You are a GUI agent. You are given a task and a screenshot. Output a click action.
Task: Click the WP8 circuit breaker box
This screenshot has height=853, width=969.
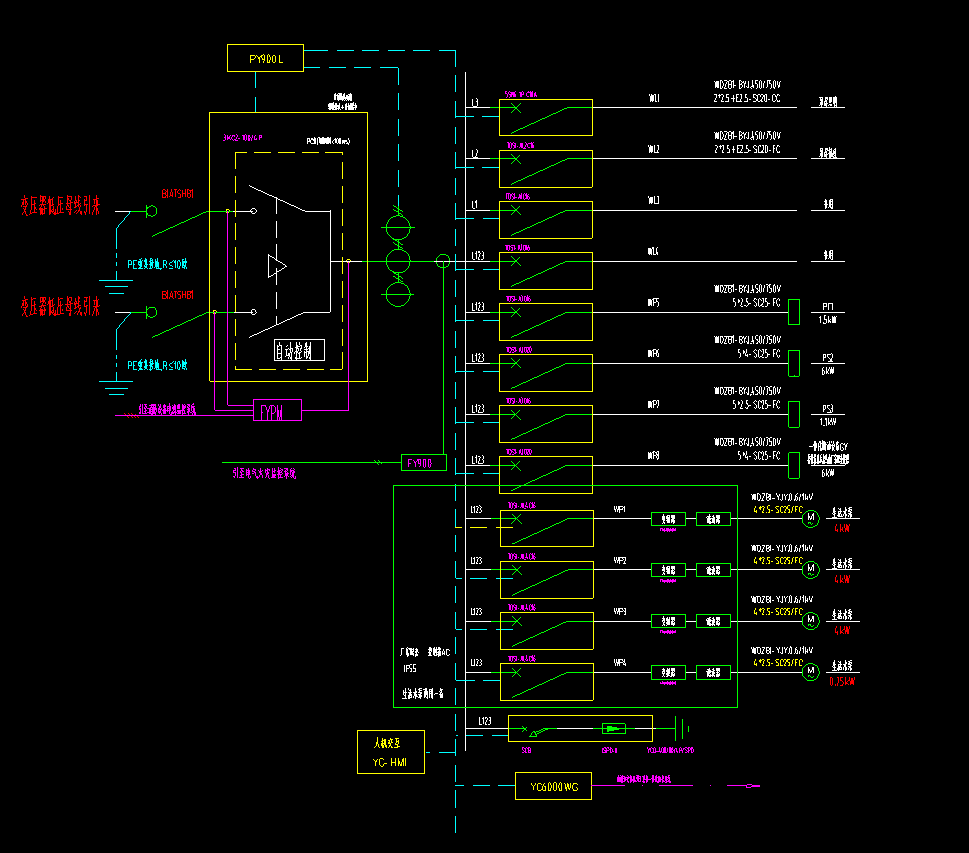(545, 474)
